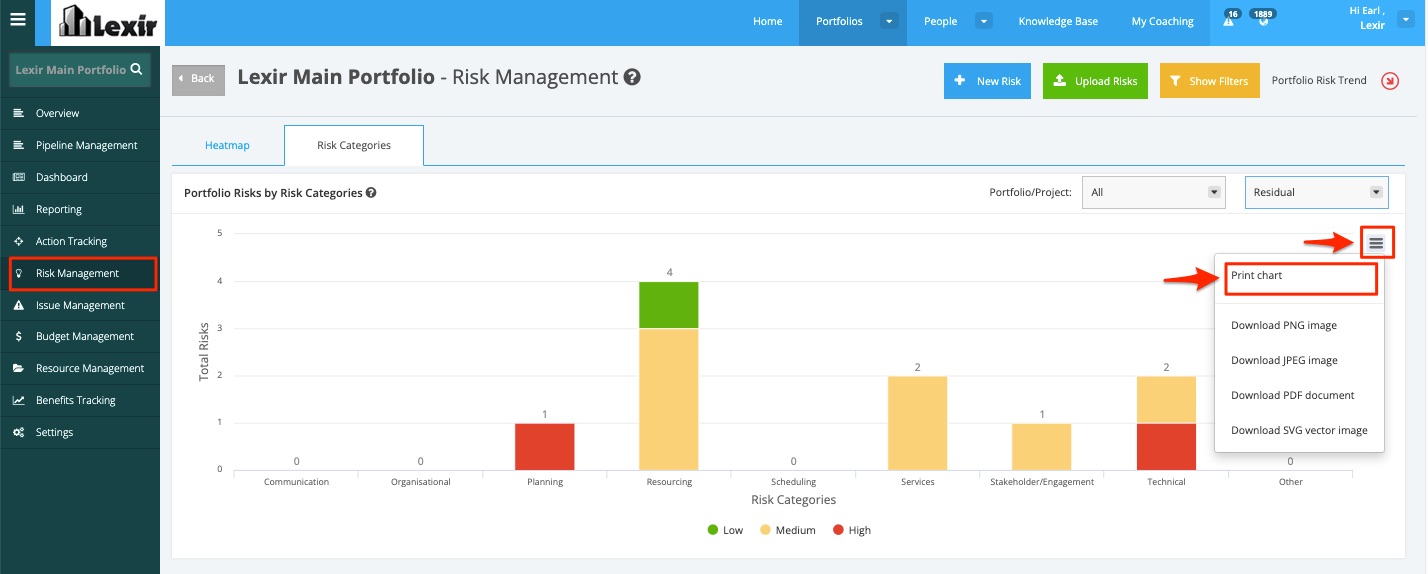Open the hamburger main menu icon
The width and height of the screenshot is (1428, 574).
click(x=18, y=19)
